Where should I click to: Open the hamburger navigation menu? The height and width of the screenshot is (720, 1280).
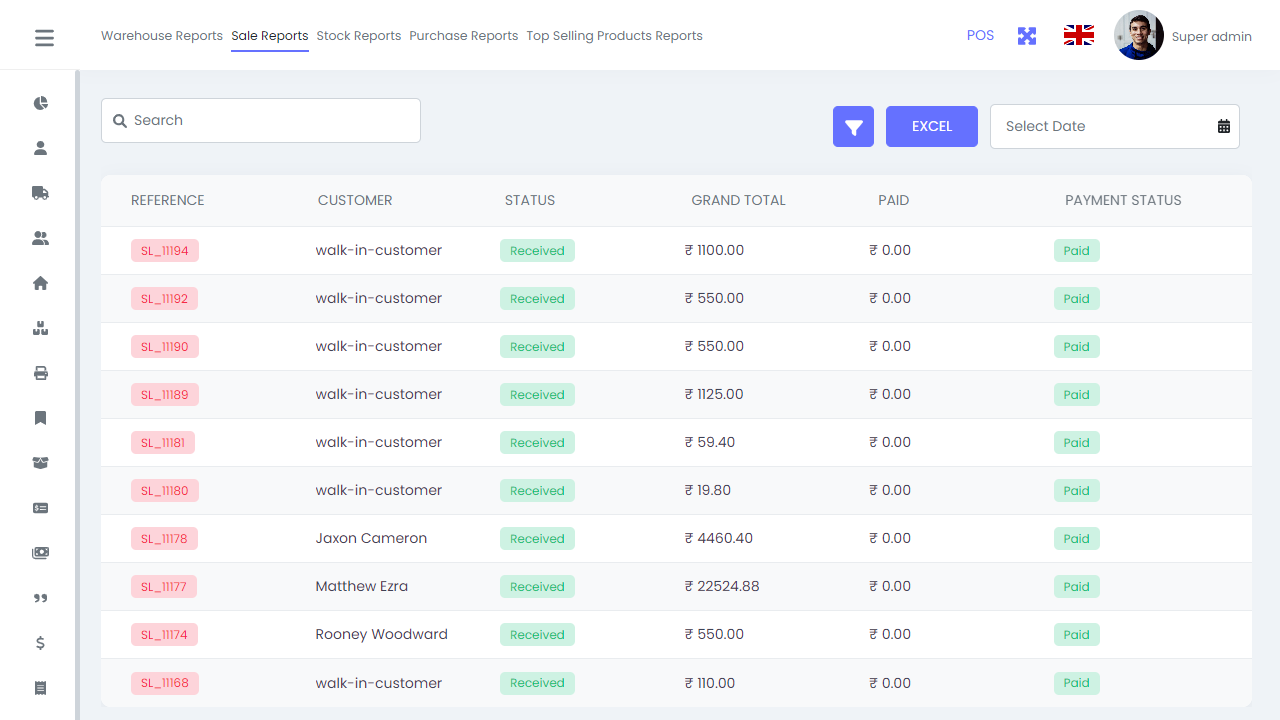pyautogui.click(x=44, y=36)
